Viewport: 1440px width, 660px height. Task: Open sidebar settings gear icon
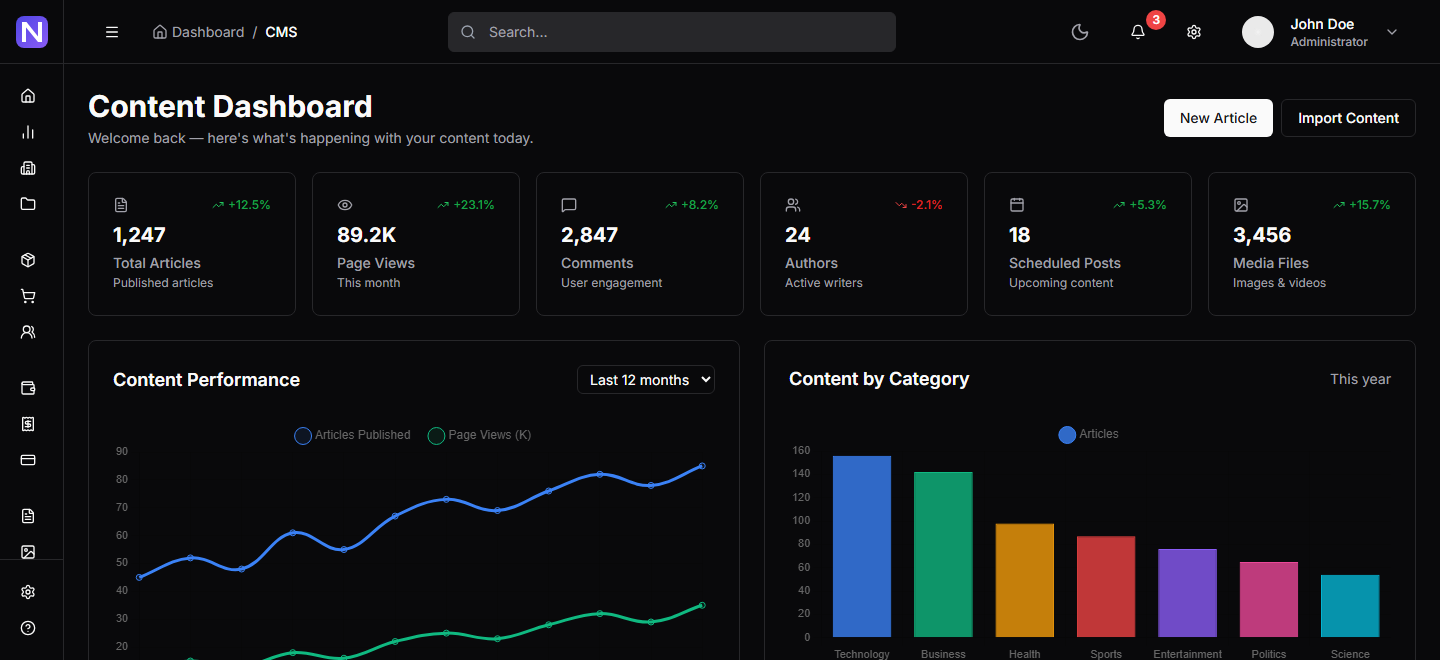pos(28,592)
